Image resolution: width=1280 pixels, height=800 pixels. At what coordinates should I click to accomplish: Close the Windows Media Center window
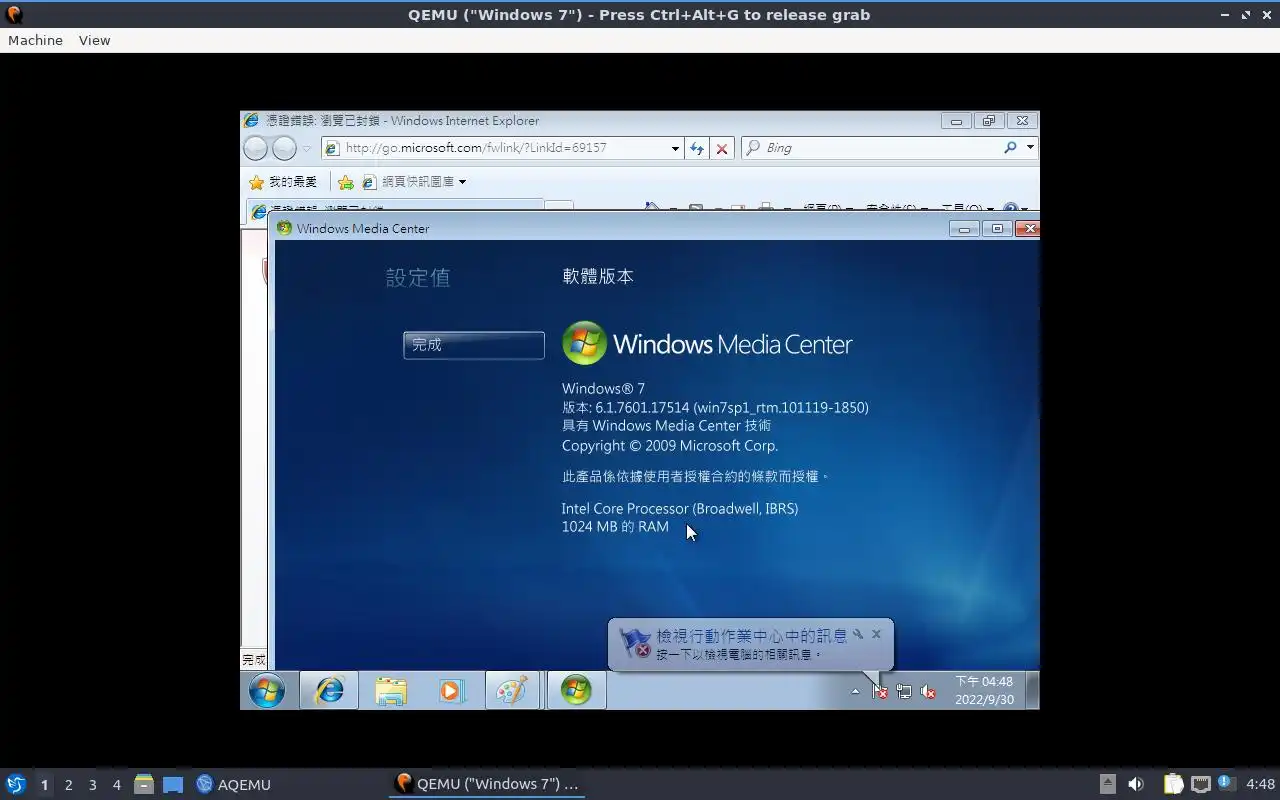point(1028,229)
